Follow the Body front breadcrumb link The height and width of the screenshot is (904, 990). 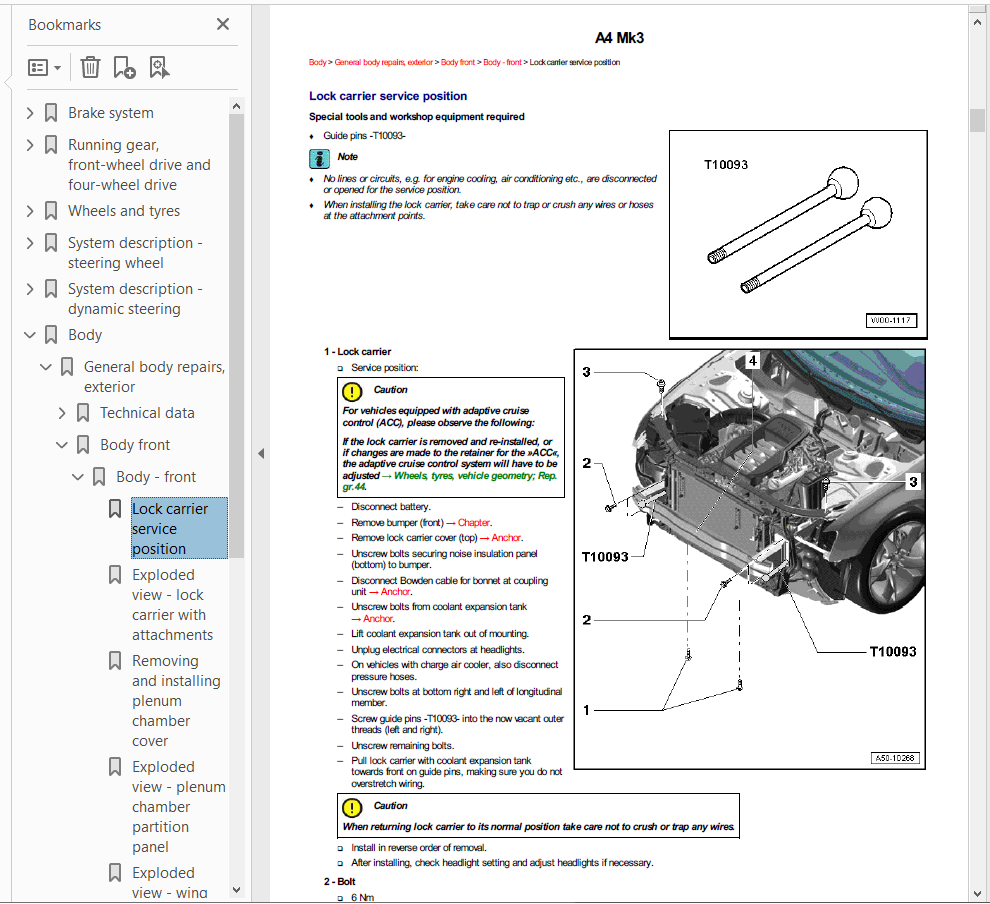click(458, 62)
